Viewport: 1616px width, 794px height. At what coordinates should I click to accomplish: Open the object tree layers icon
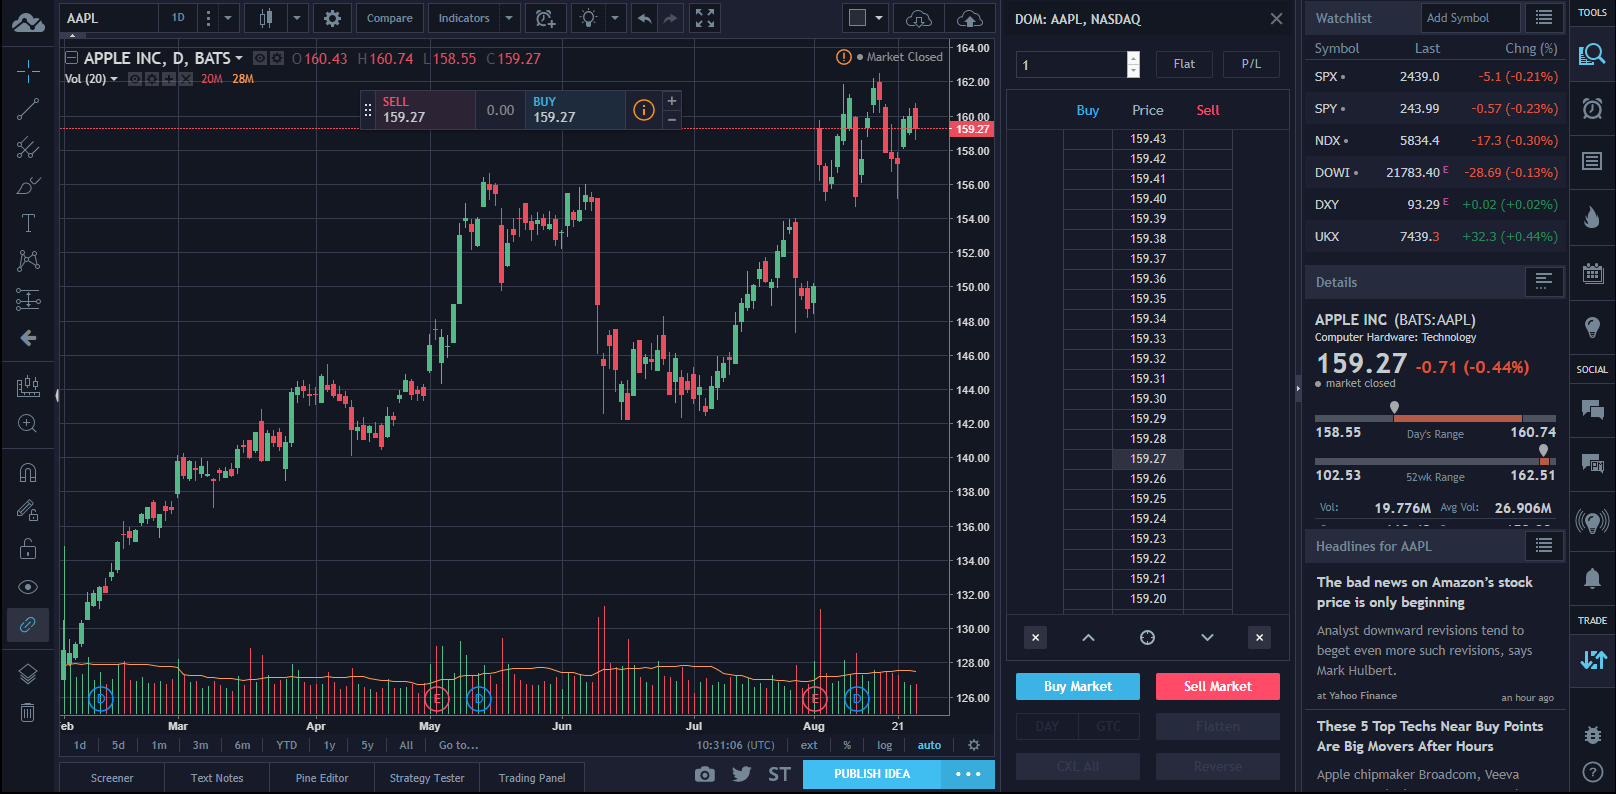click(x=28, y=674)
